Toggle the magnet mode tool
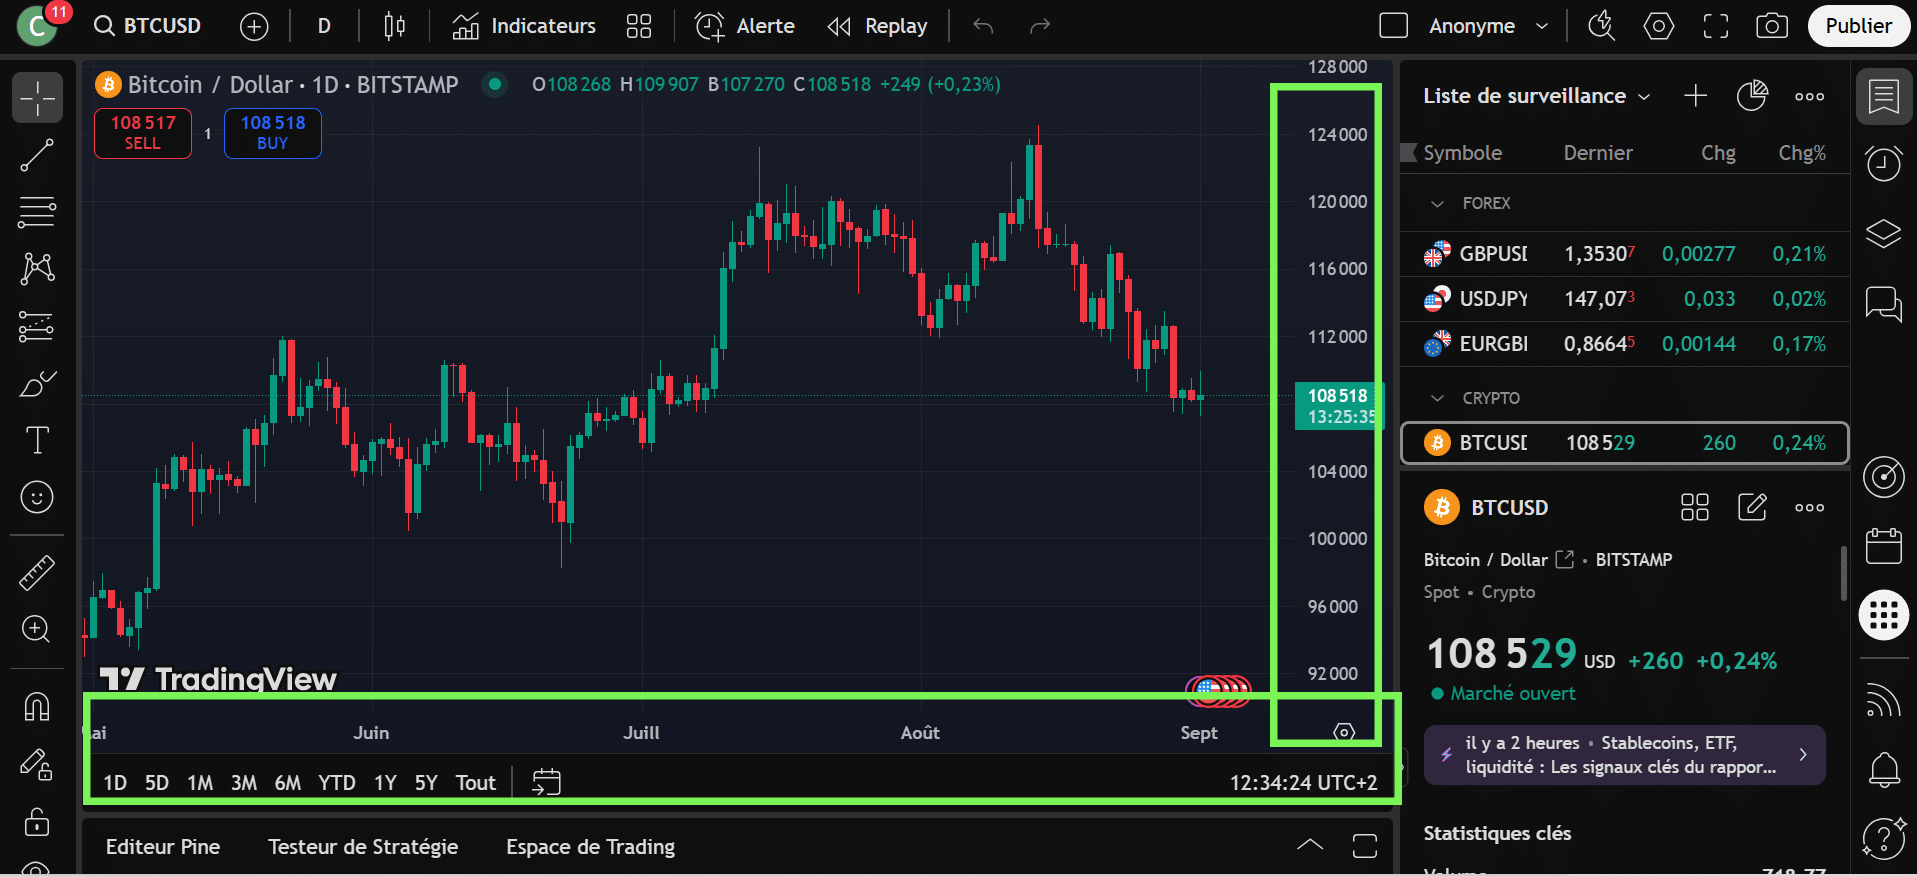 click(37, 707)
